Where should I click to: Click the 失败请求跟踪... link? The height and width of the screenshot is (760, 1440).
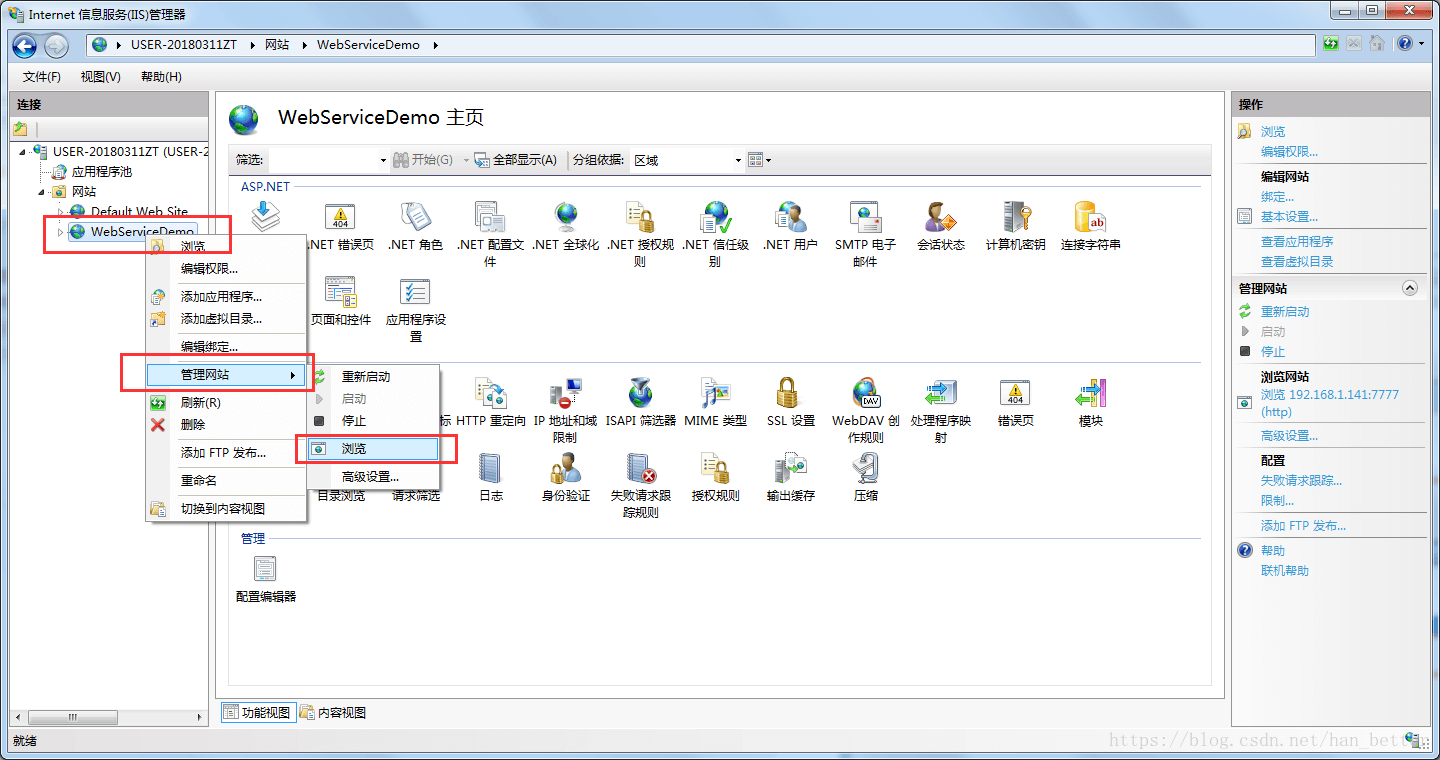click(x=1301, y=481)
